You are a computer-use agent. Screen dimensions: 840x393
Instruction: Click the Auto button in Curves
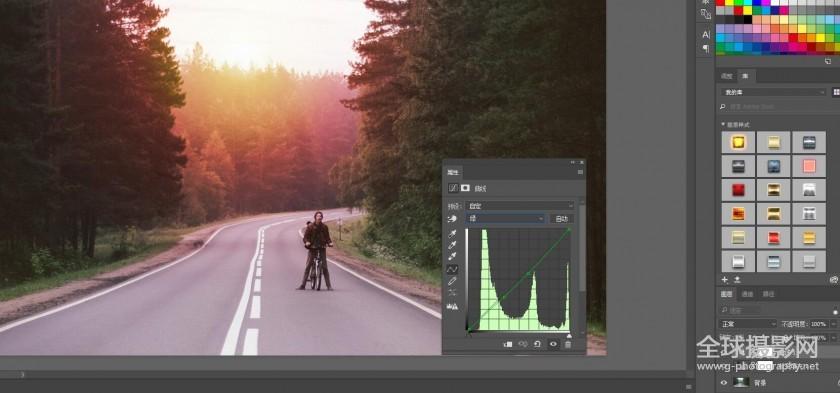tap(561, 218)
